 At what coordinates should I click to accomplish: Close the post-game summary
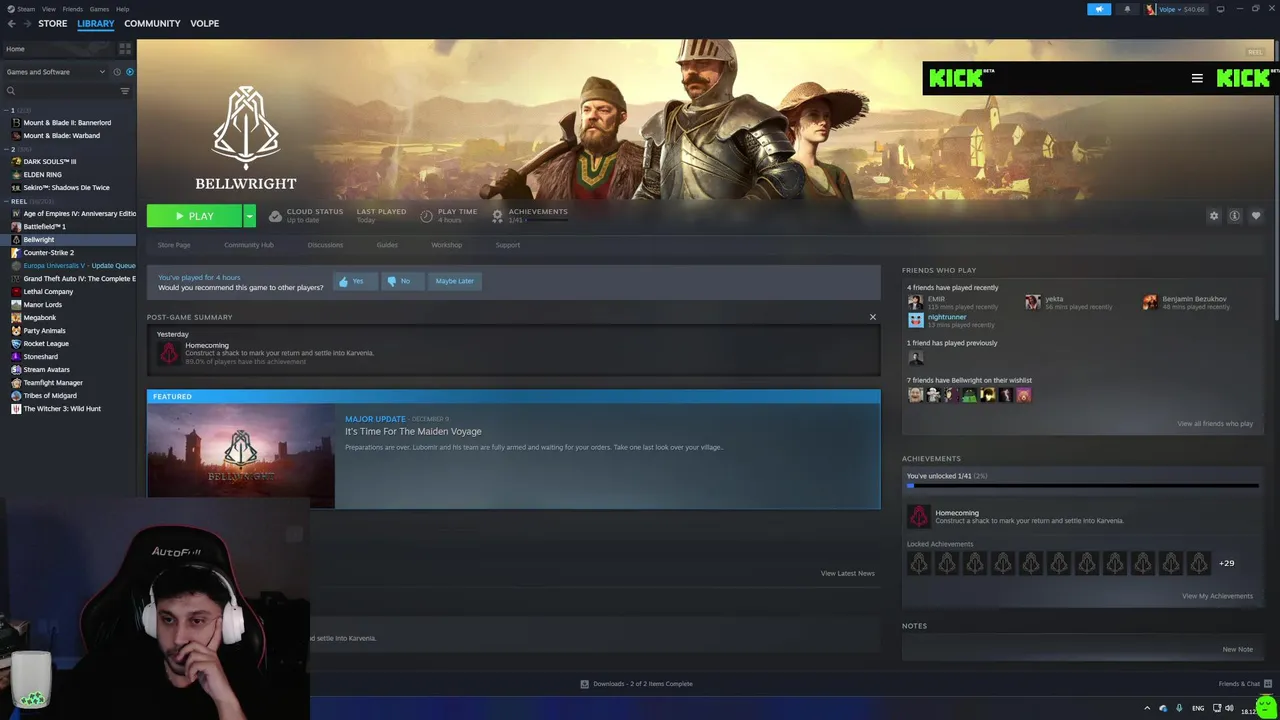point(872,317)
